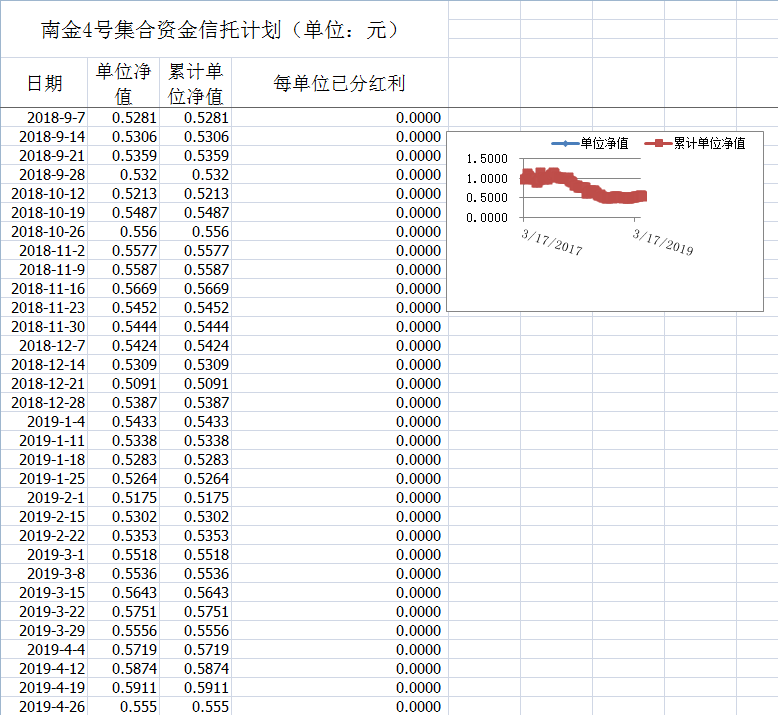Image resolution: width=778 pixels, height=715 pixels.
Task: Click the date cell 2018-12-21
Action: pyautogui.click(x=44, y=384)
